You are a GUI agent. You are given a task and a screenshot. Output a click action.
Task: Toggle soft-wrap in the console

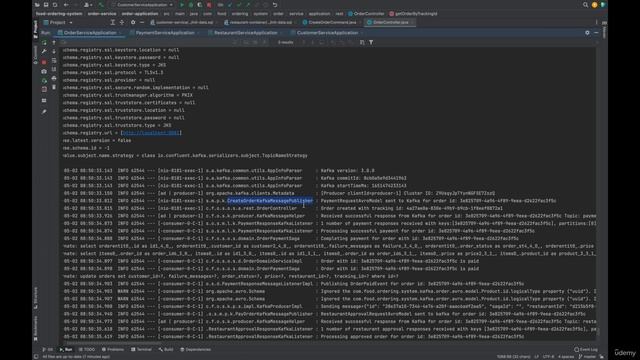pyautogui.click(x=54, y=60)
